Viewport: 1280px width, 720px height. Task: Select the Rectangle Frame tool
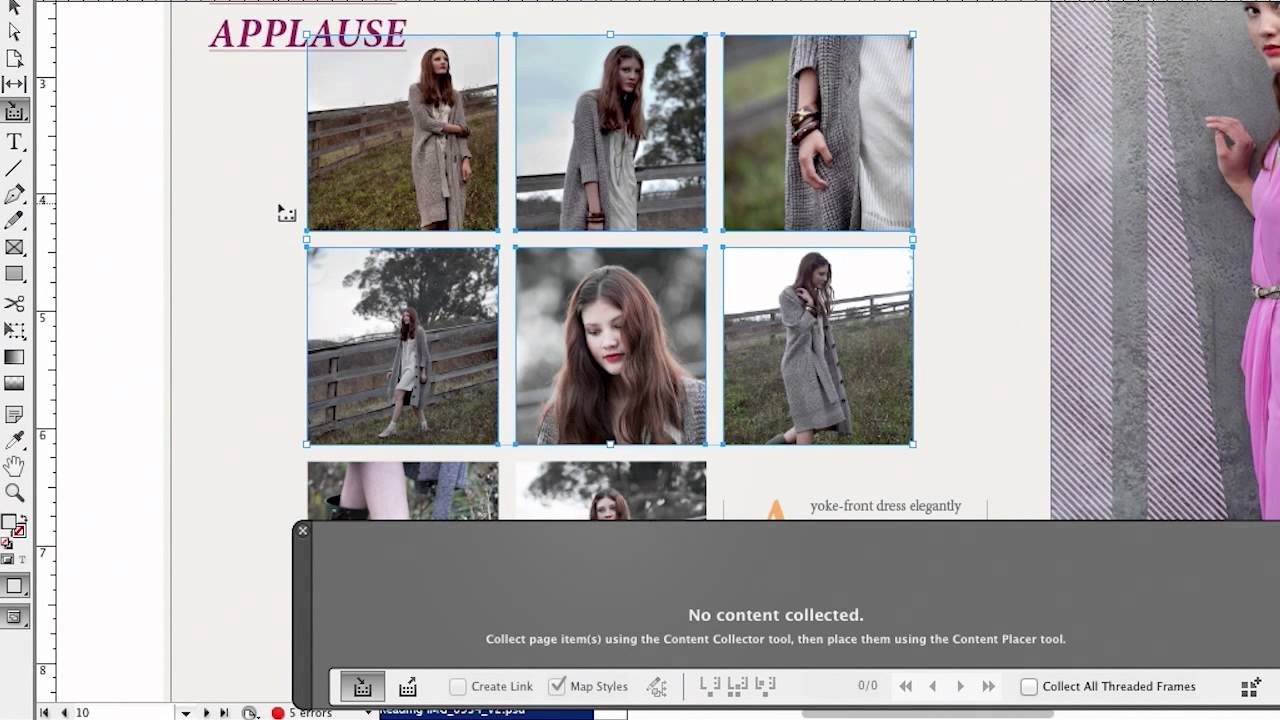point(14,247)
